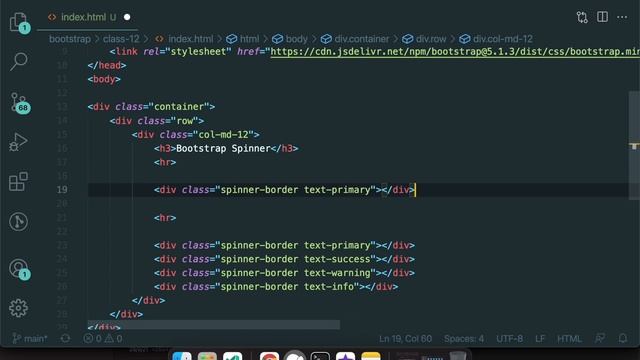640x360 pixels.
Task: Click bootstrap in the breadcrumb
Action: click(70, 39)
